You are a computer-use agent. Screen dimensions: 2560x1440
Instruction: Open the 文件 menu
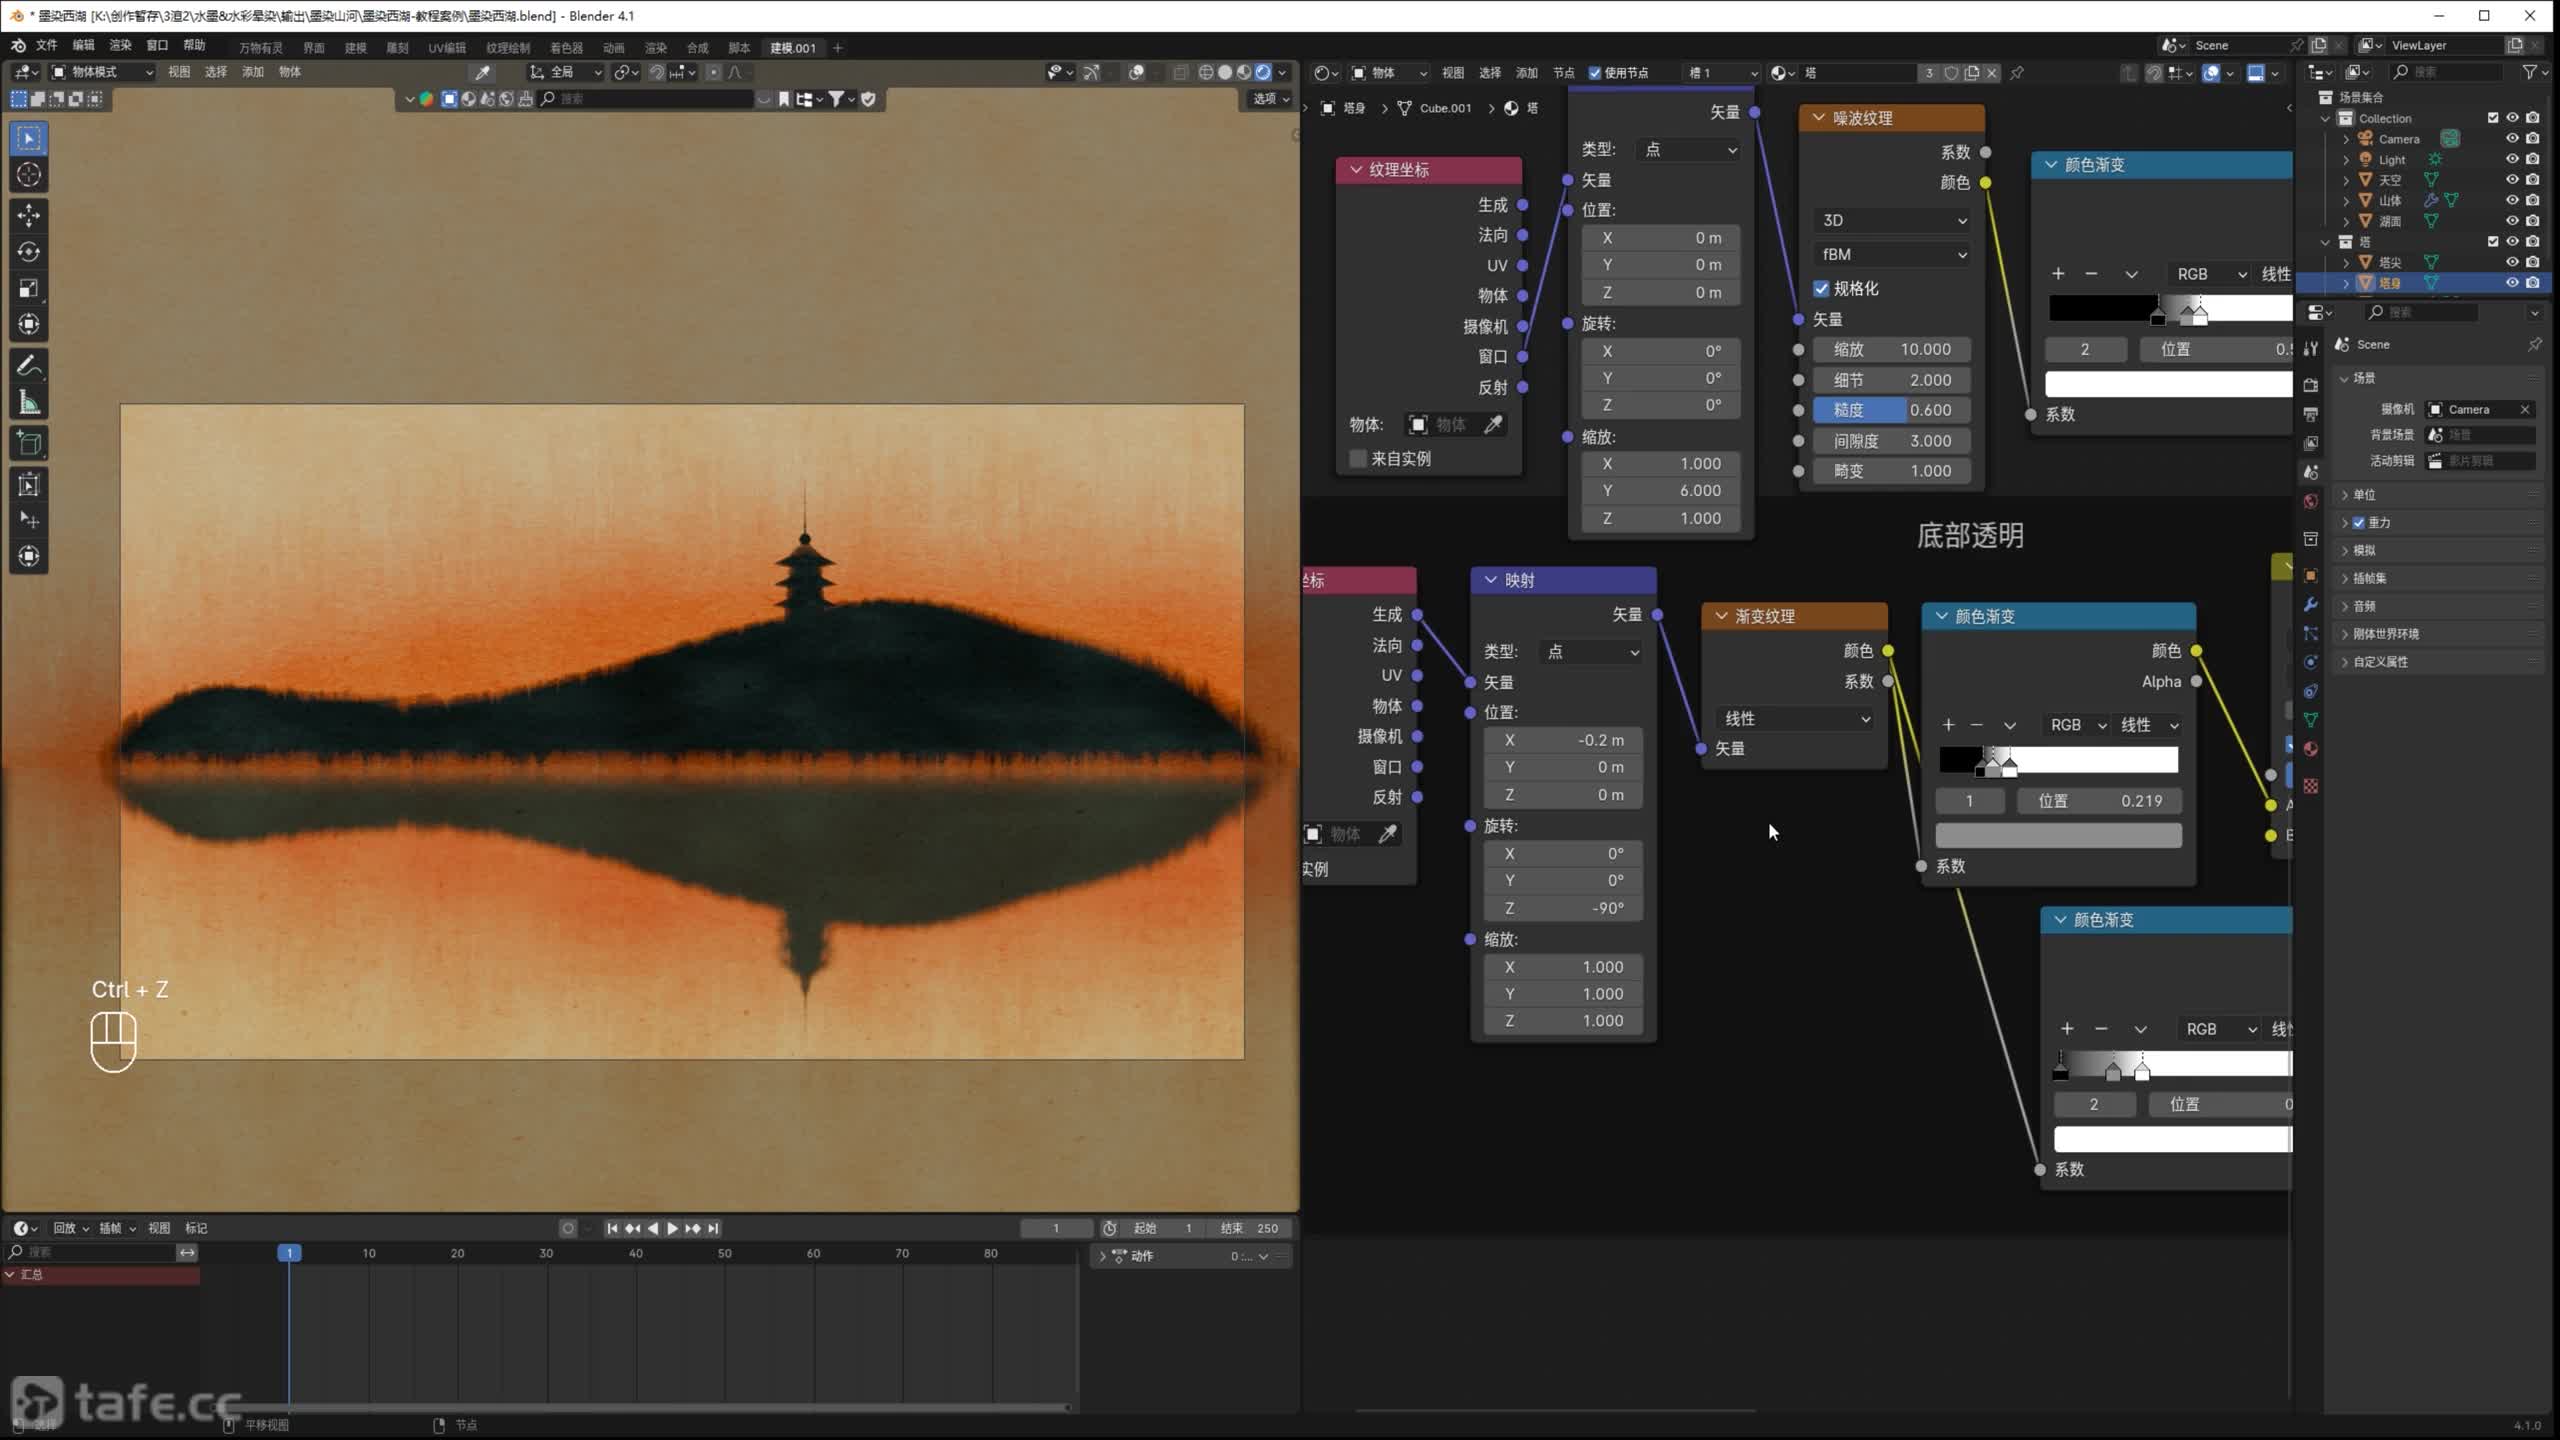(x=47, y=46)
